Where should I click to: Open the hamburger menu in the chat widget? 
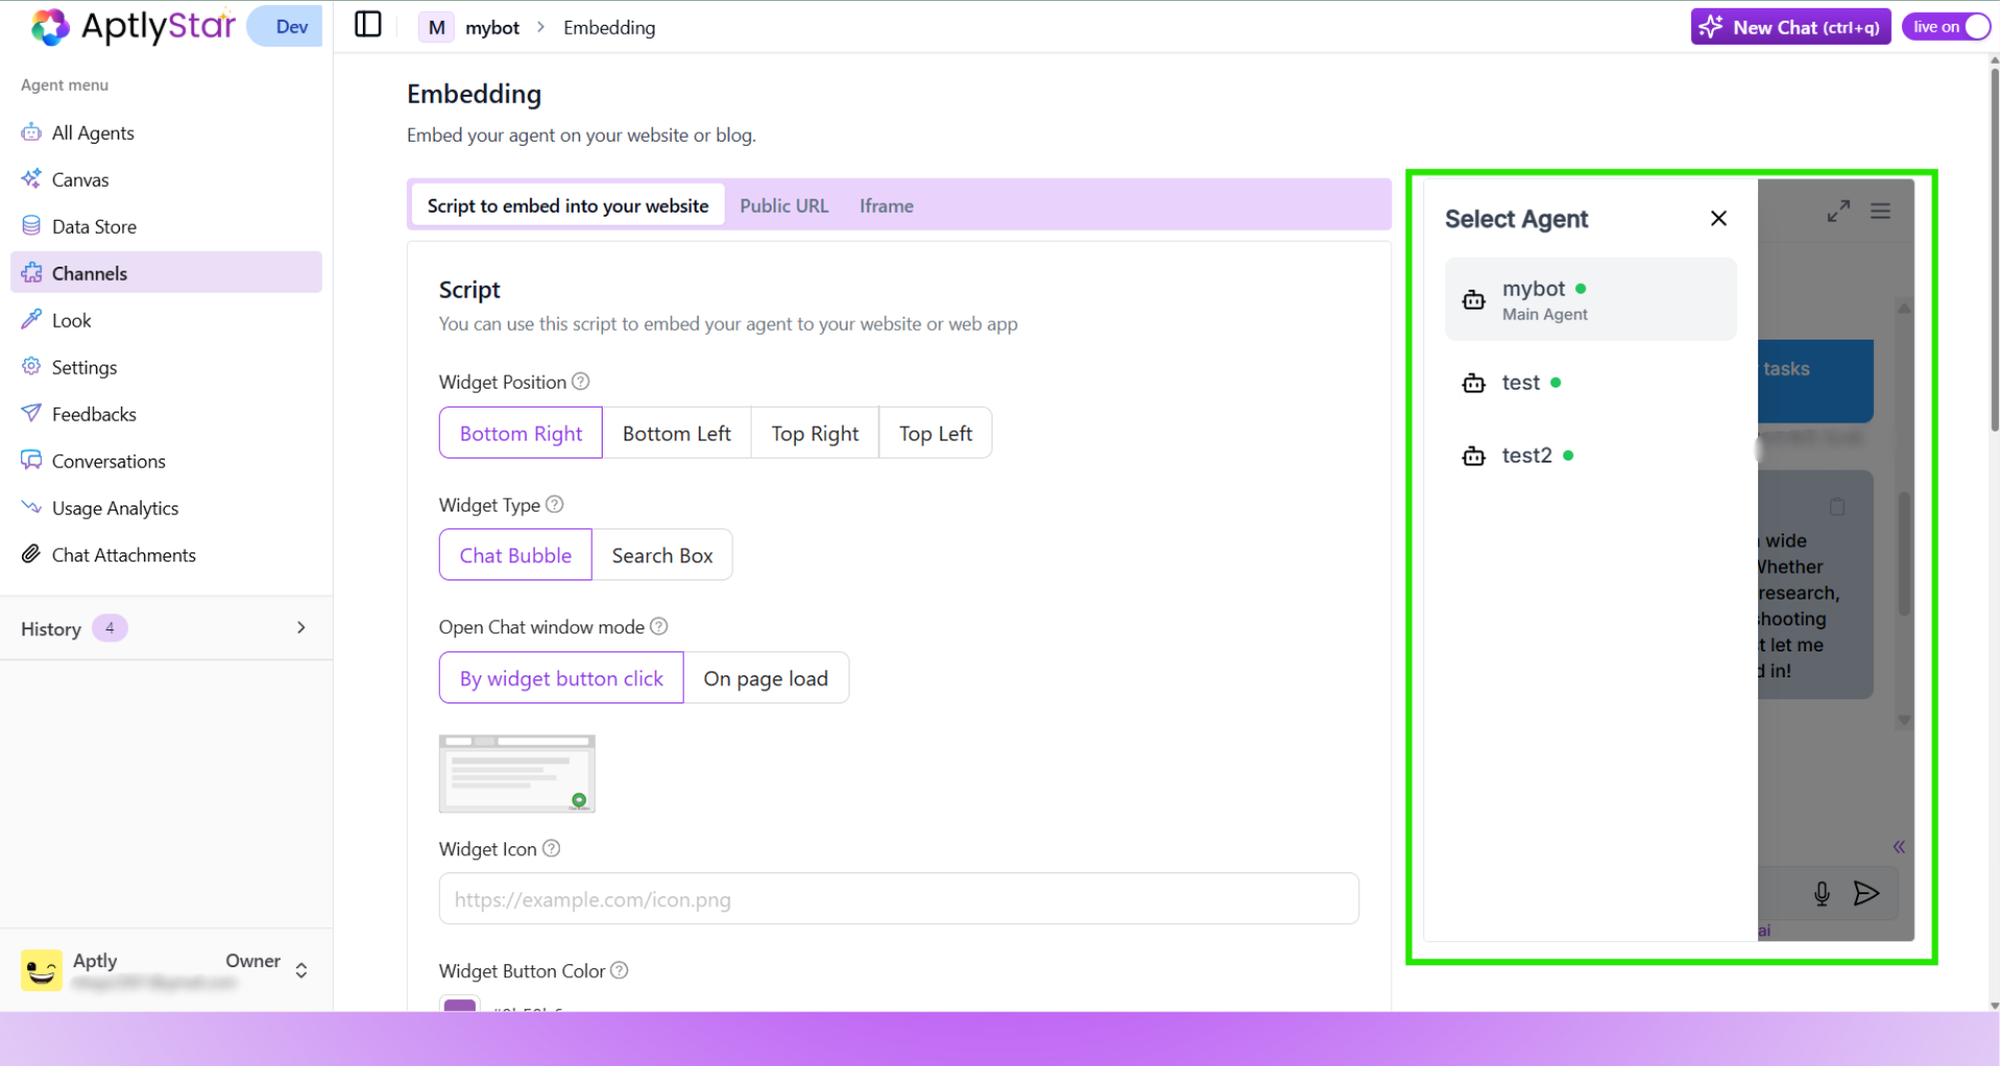click(1881, 211)
